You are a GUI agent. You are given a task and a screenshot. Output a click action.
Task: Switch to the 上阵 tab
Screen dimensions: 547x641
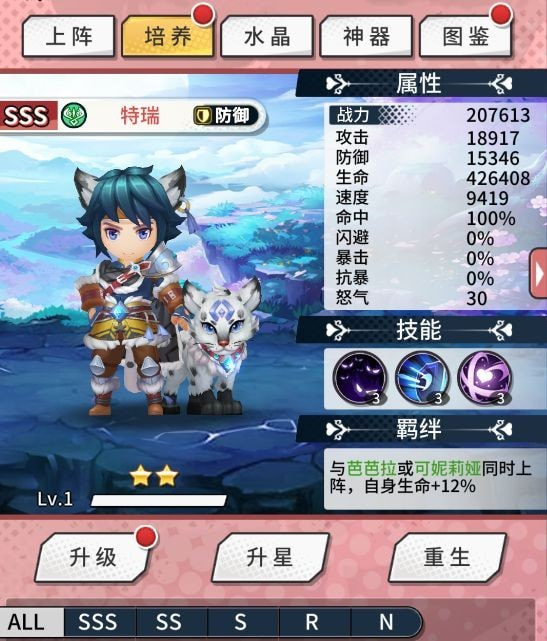click(x=68, y=36)
